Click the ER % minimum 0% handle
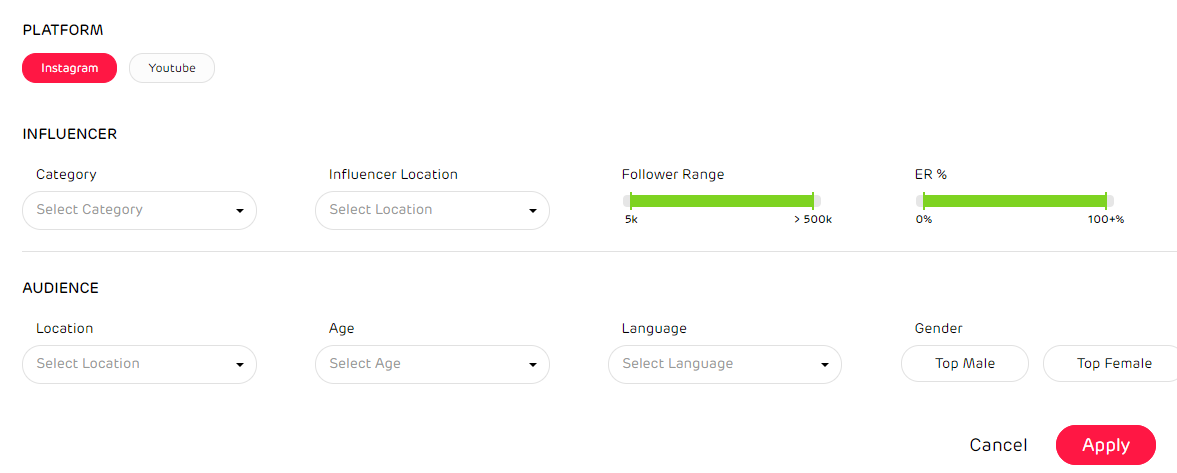This screenshot has width=1177, height=473. click(923, 201)
